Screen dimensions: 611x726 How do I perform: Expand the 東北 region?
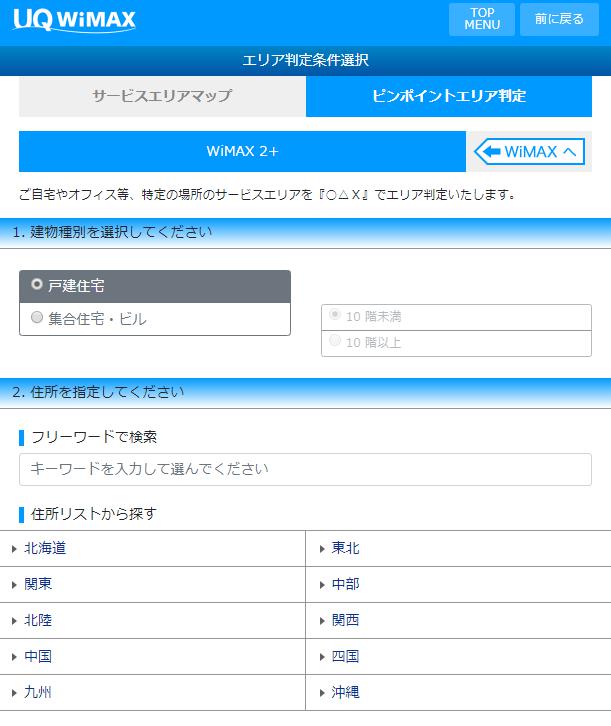click(458, 549)
